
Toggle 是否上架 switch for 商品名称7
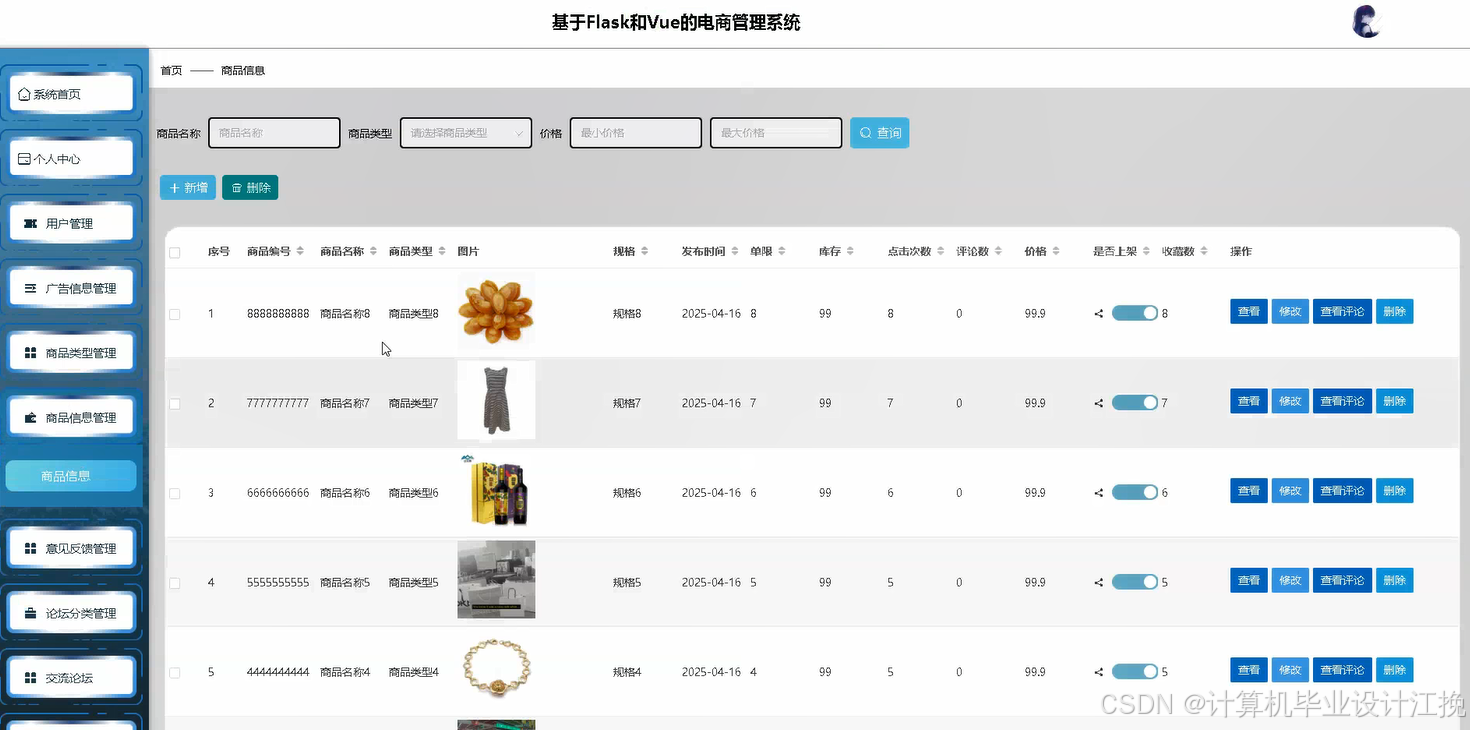[1134, 402]
